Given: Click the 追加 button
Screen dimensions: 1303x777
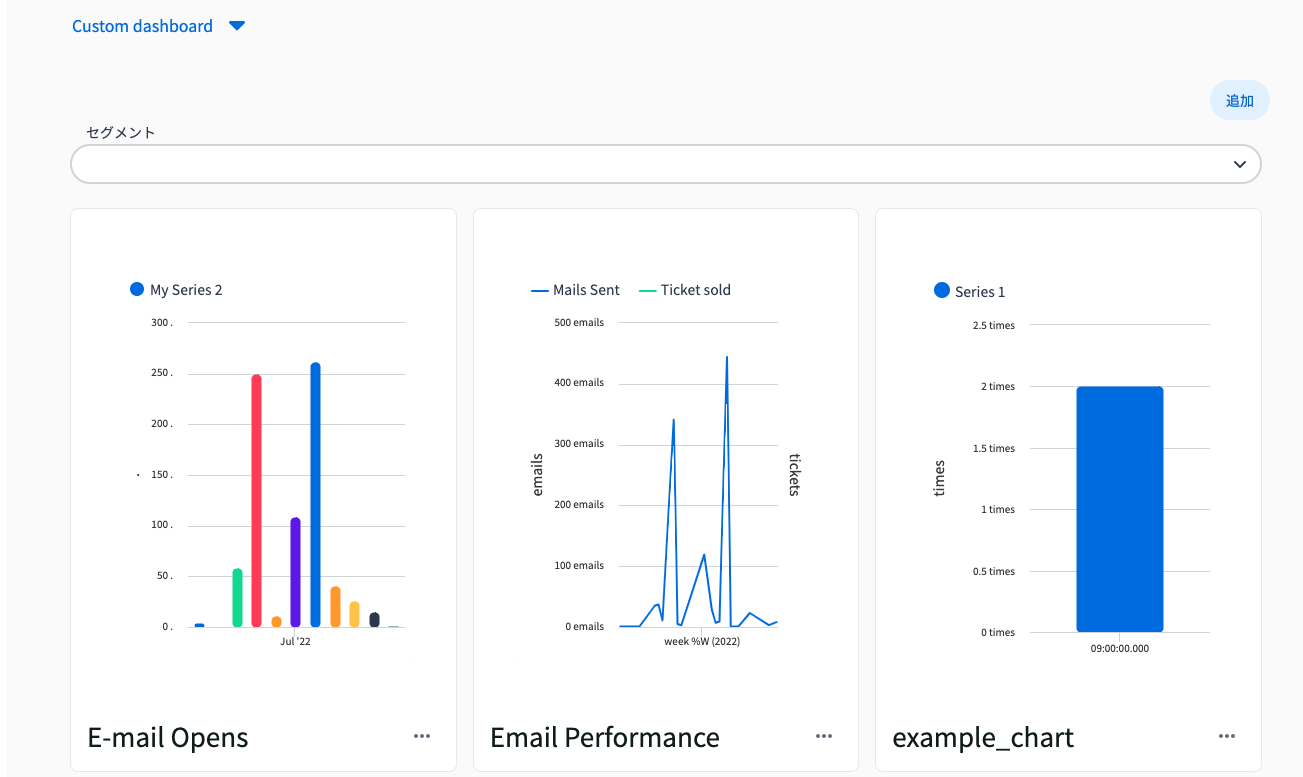Looking at the screenshot, I should click(1240, 100).
